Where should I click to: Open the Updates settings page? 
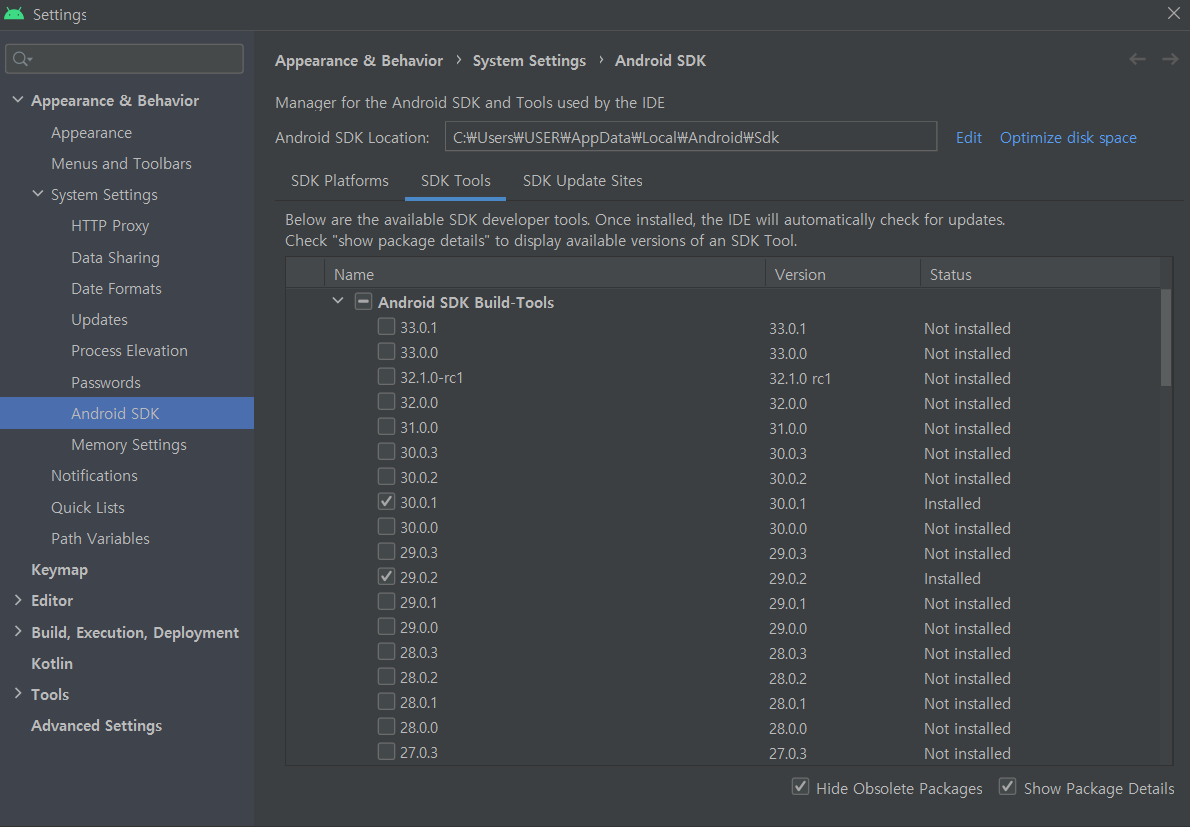tap(99, 319)
